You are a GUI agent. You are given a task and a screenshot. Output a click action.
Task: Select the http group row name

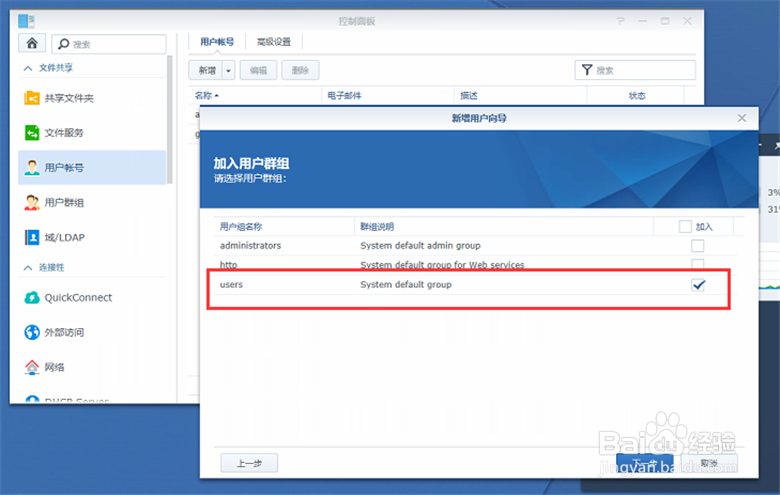pyautogui.click(x=228, y=264)
